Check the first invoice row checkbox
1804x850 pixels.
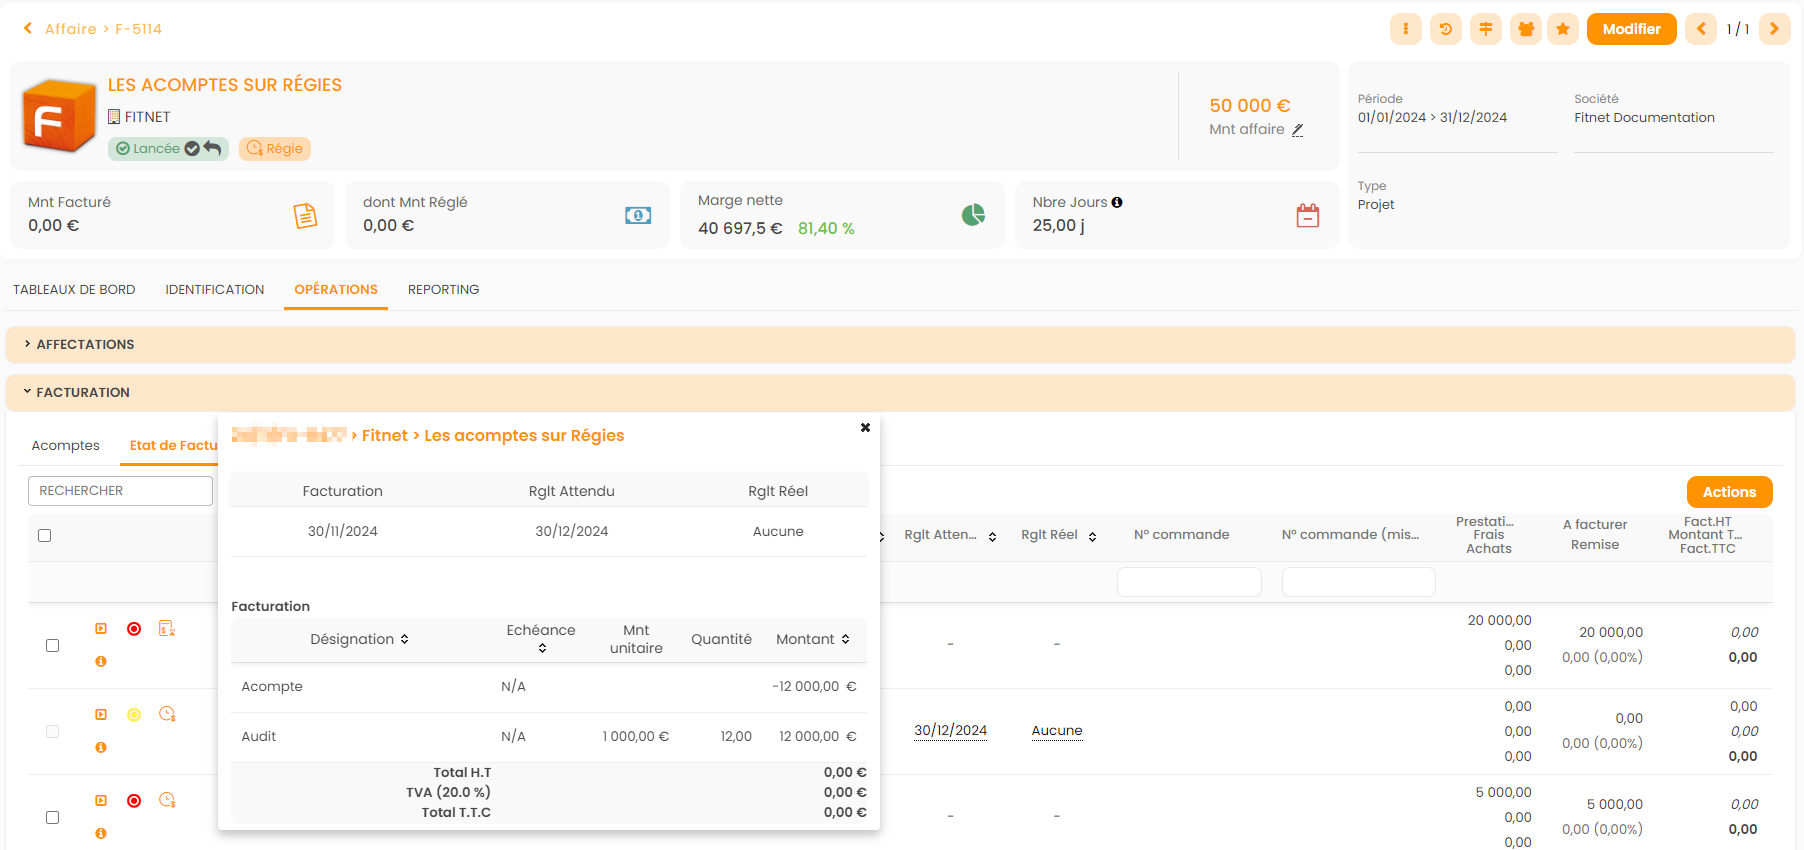[x=53, y=646]
